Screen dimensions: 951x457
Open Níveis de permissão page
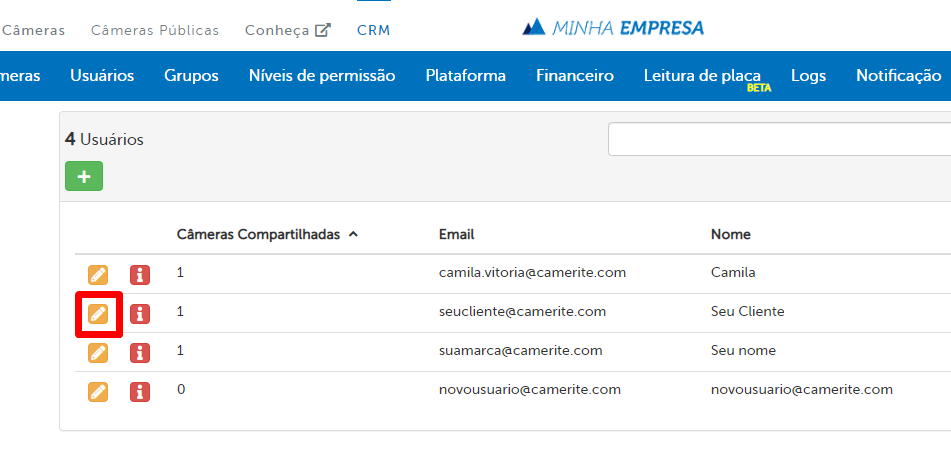(x=322, y=76)
